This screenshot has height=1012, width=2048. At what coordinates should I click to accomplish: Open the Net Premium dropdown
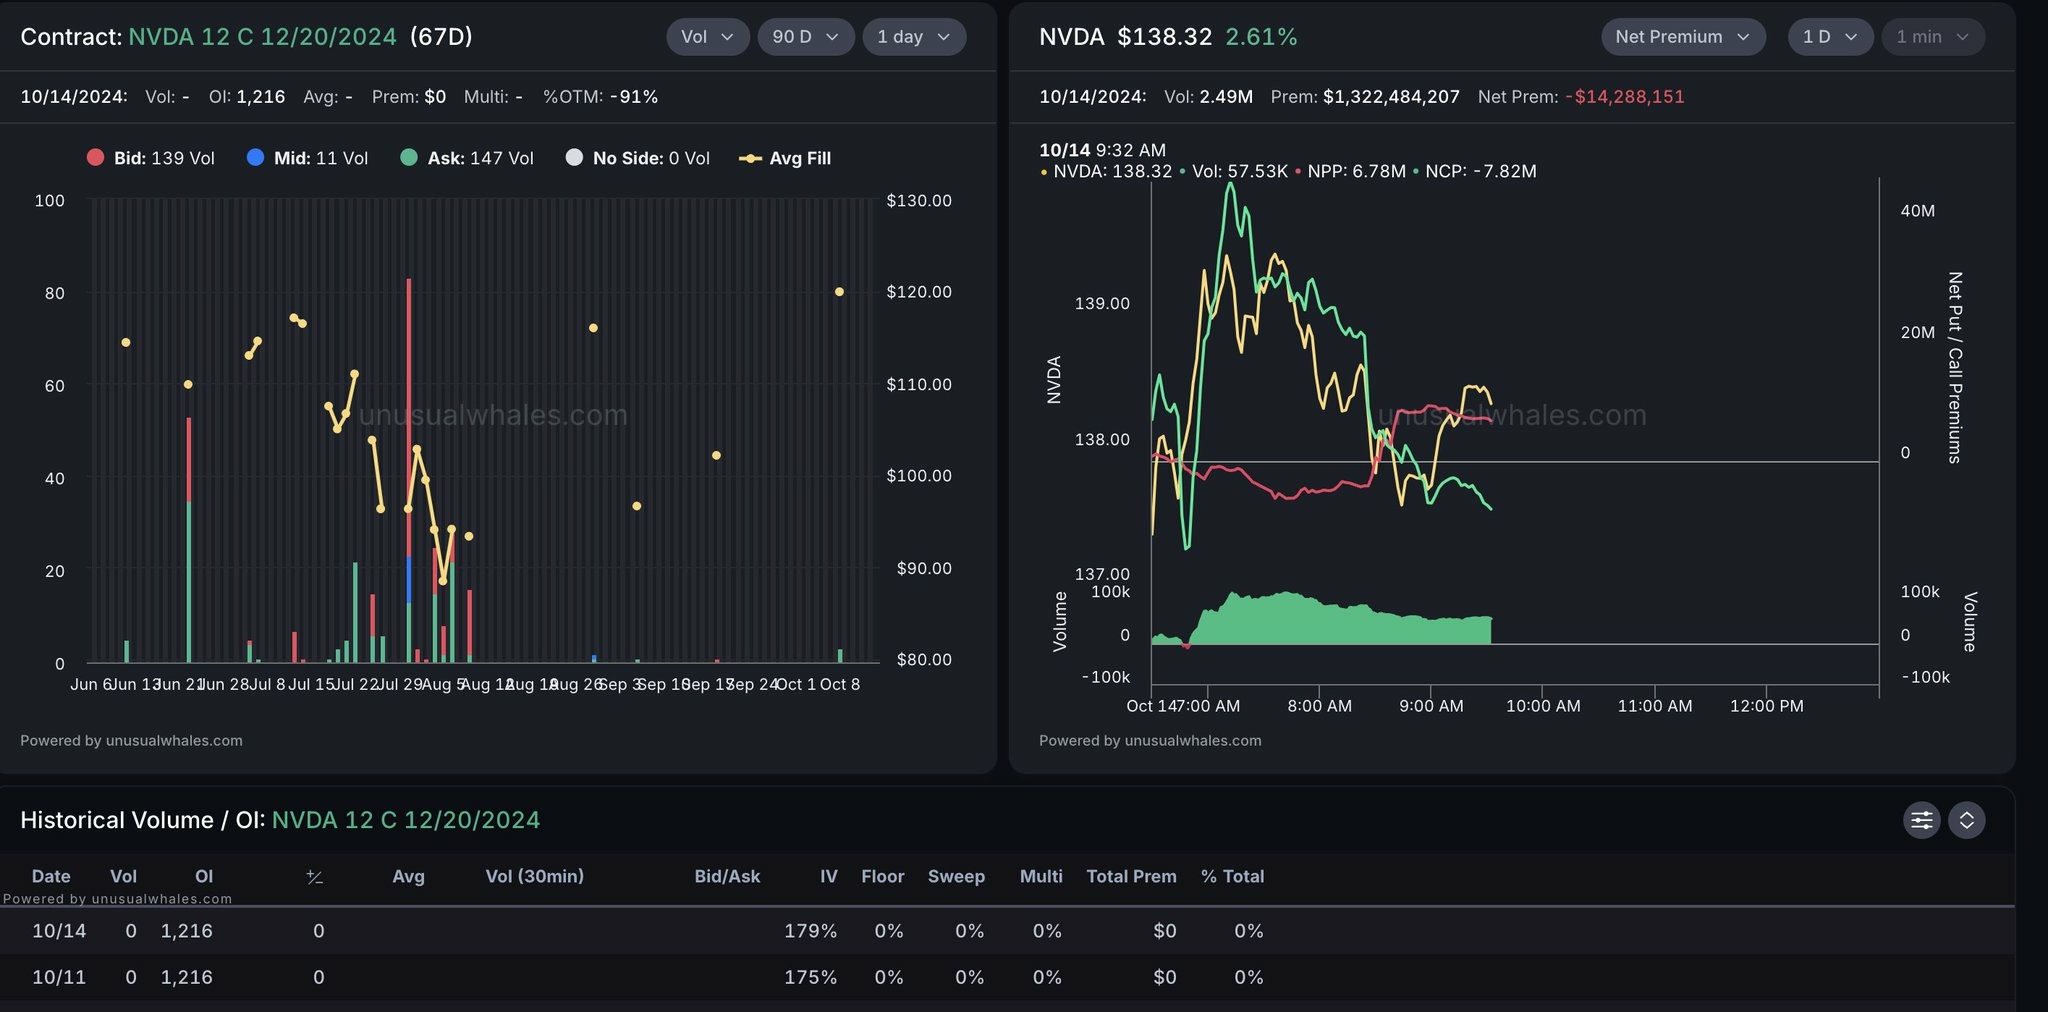(1683, 37)
